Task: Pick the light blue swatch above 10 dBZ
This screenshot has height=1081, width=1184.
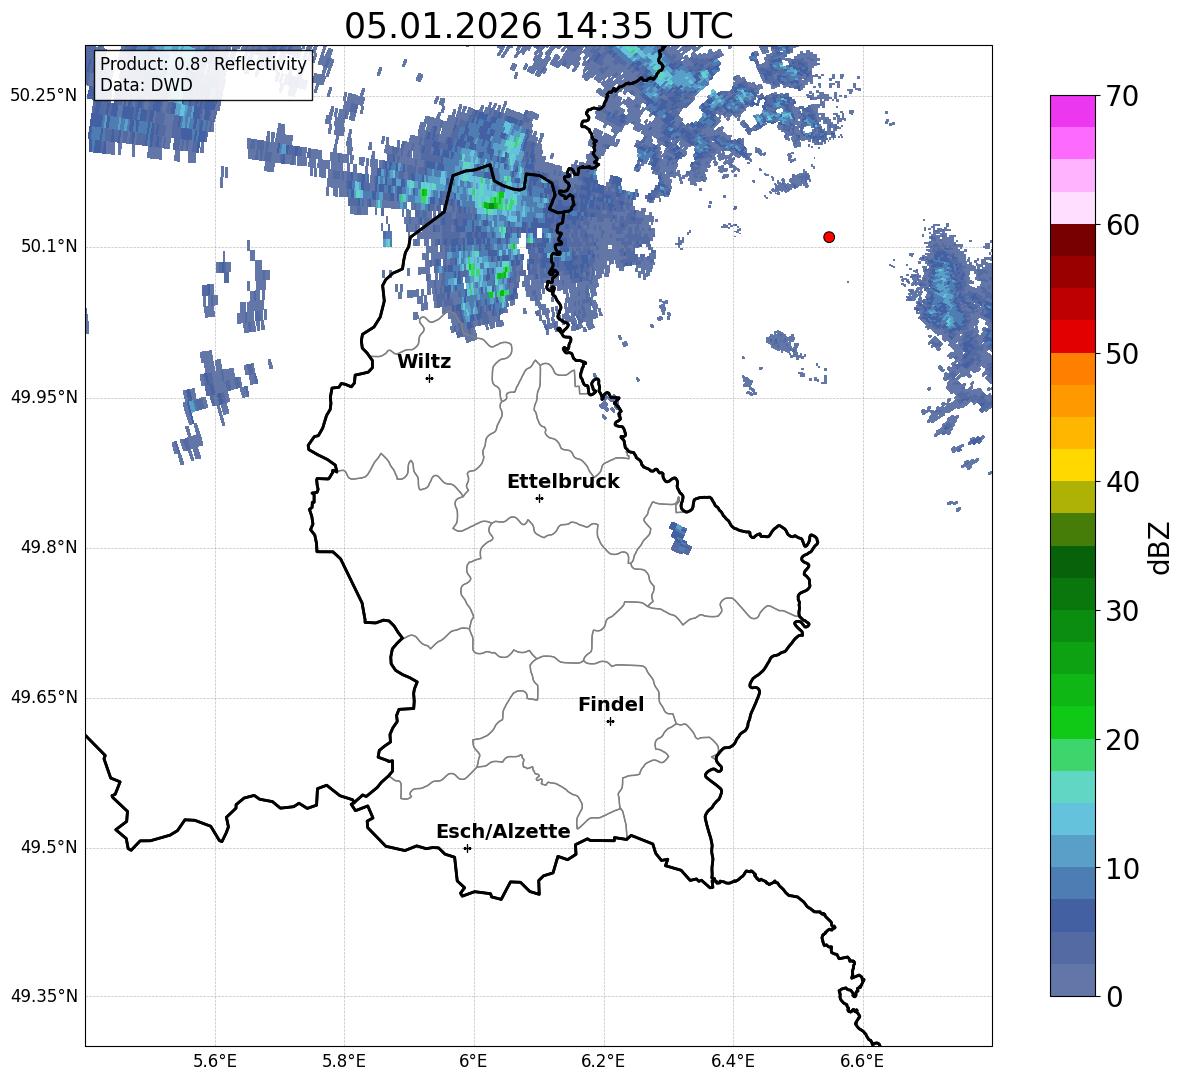Action: 1073,819
